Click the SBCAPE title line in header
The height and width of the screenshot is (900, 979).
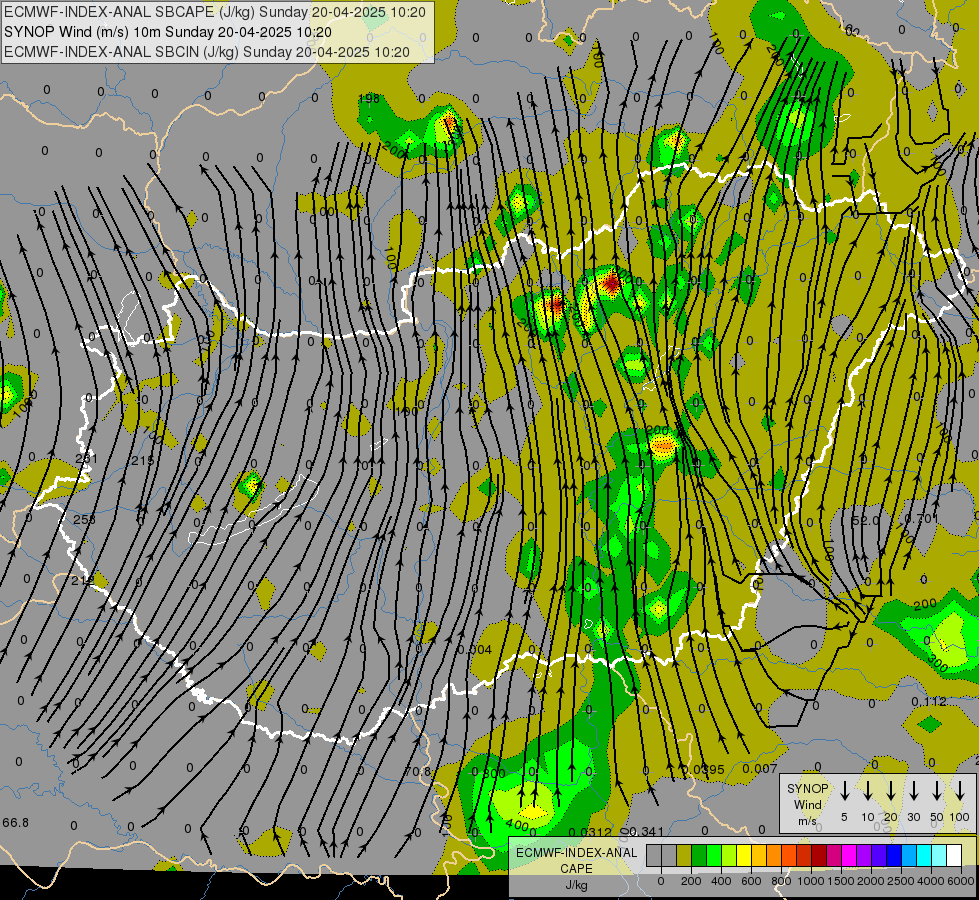click(x=215, y=12)
